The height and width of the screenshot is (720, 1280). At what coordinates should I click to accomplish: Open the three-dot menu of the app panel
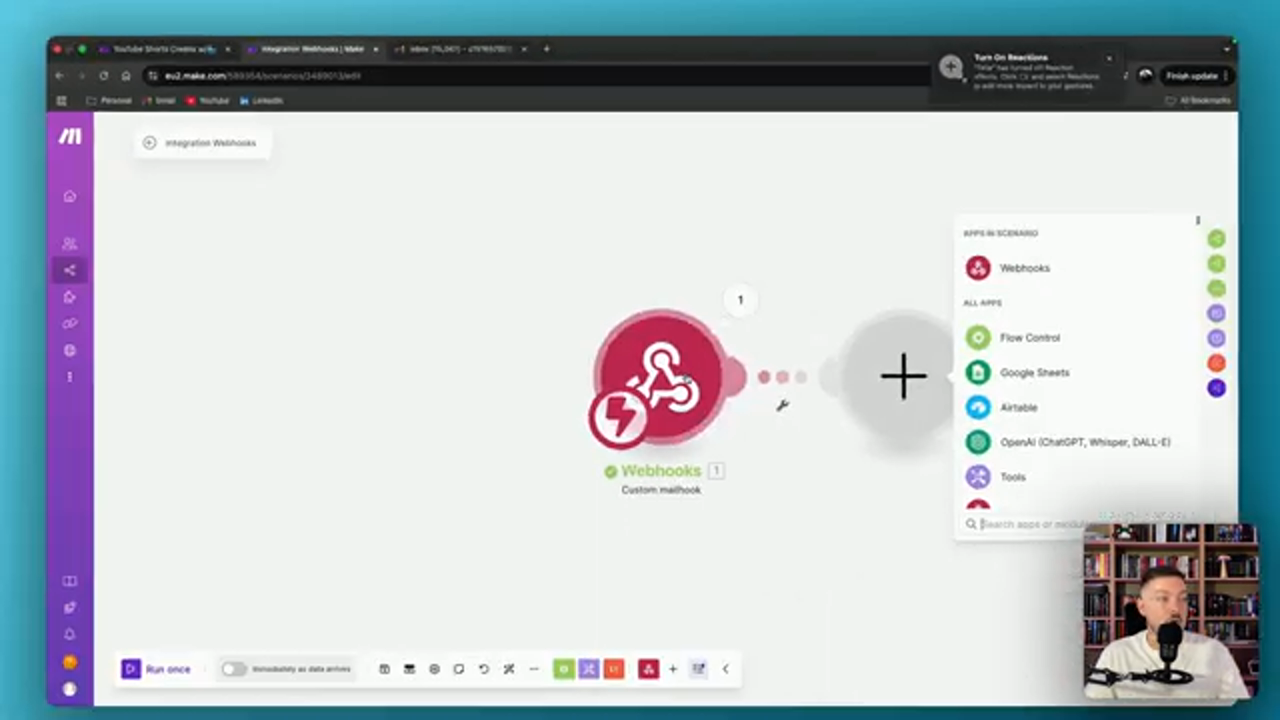[1197, 220]
